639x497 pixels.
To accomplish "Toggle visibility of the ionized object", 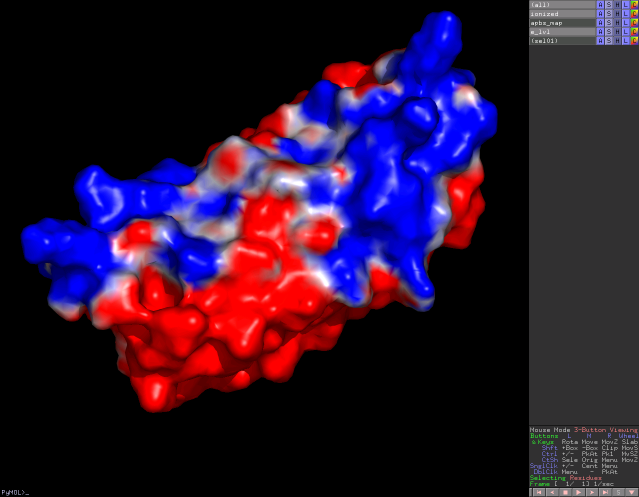I will (x=562, y=13).
